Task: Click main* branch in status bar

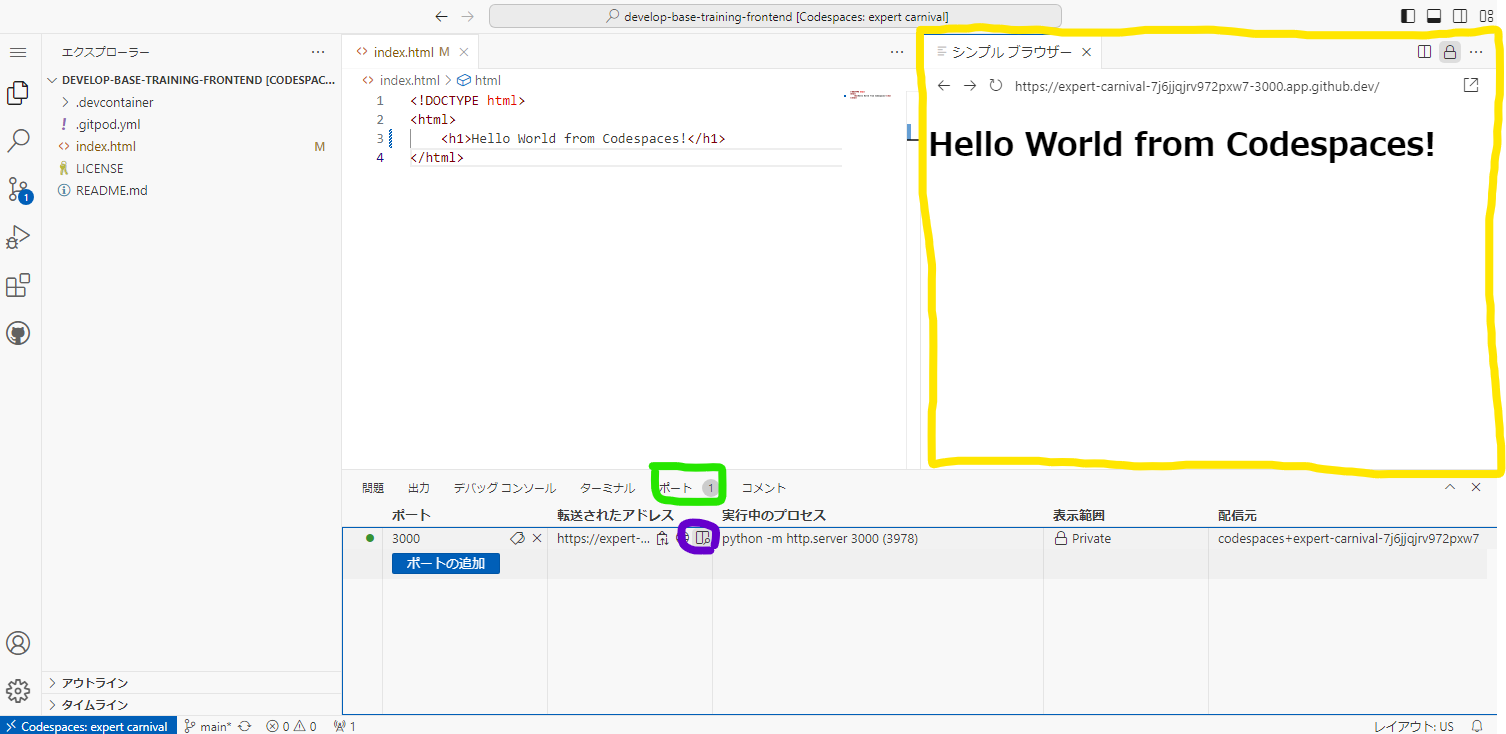Action: (207, 726)
